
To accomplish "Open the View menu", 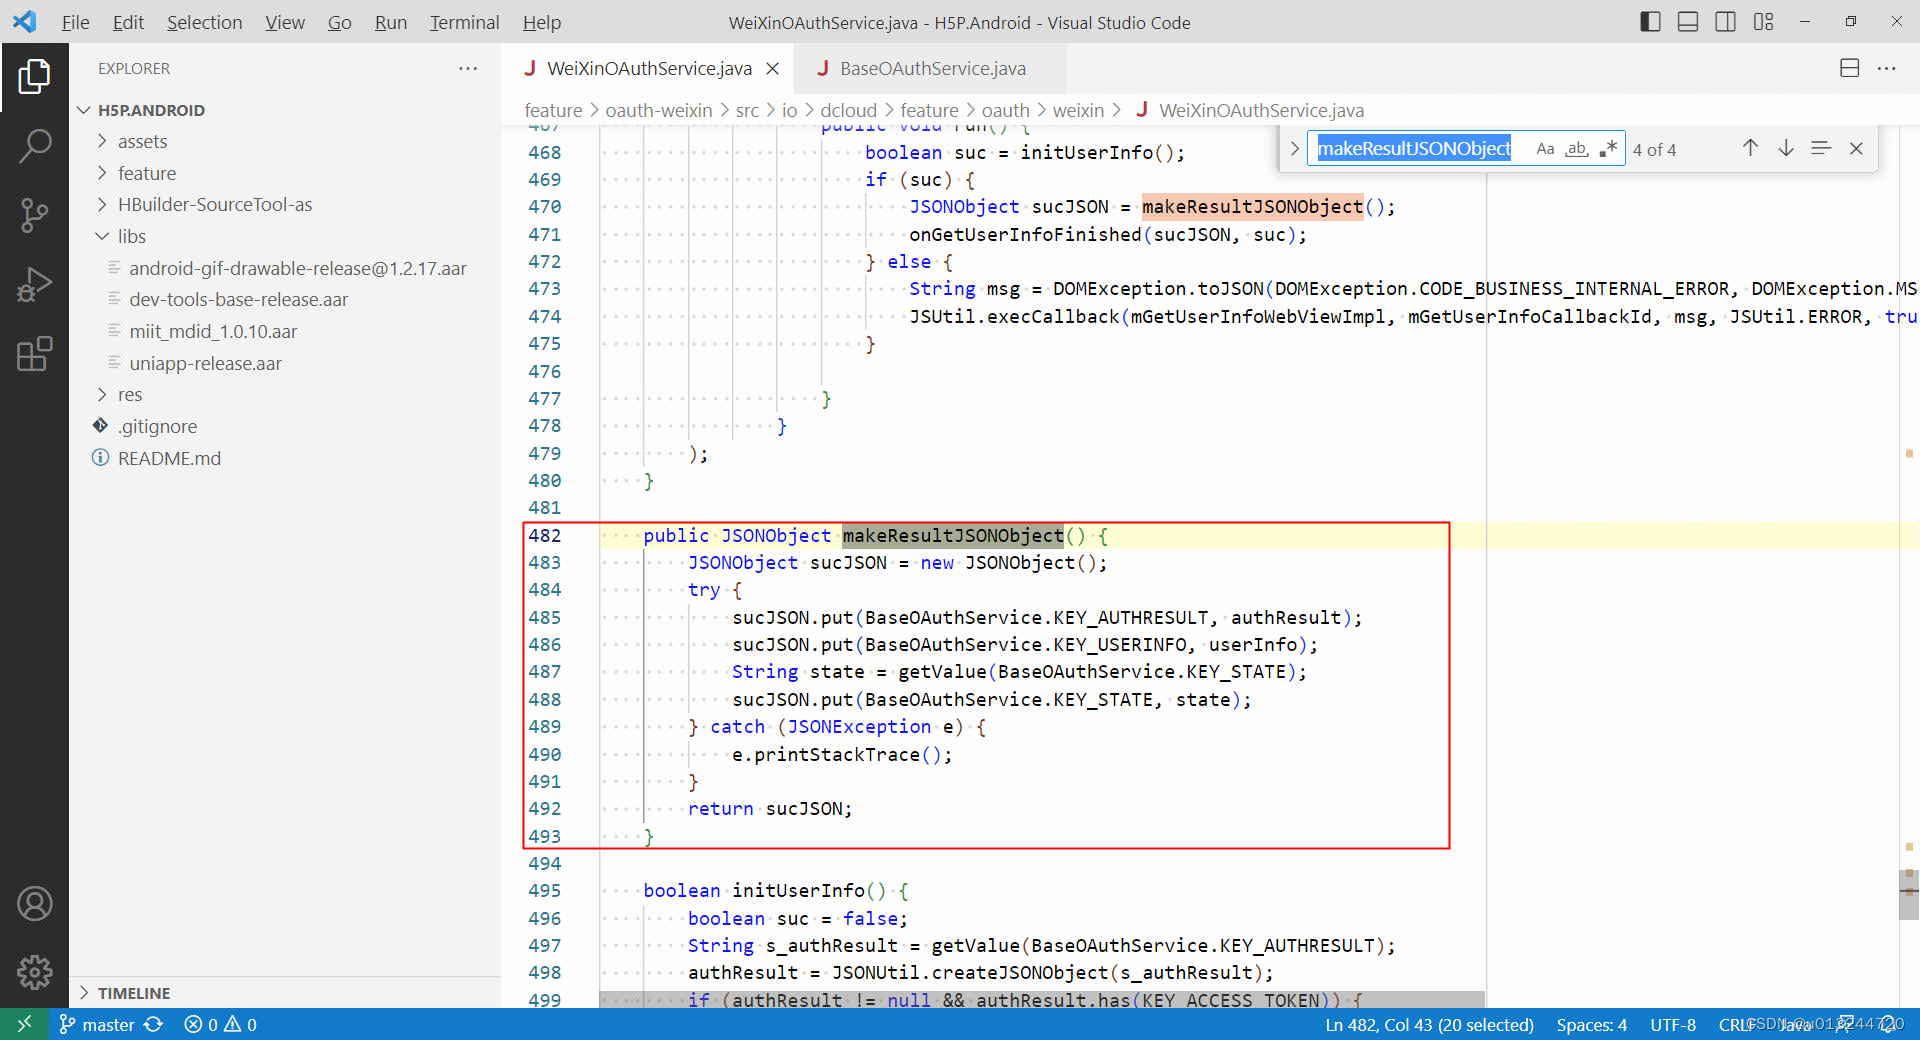I will pyautogui.click(x=285, y=22).
